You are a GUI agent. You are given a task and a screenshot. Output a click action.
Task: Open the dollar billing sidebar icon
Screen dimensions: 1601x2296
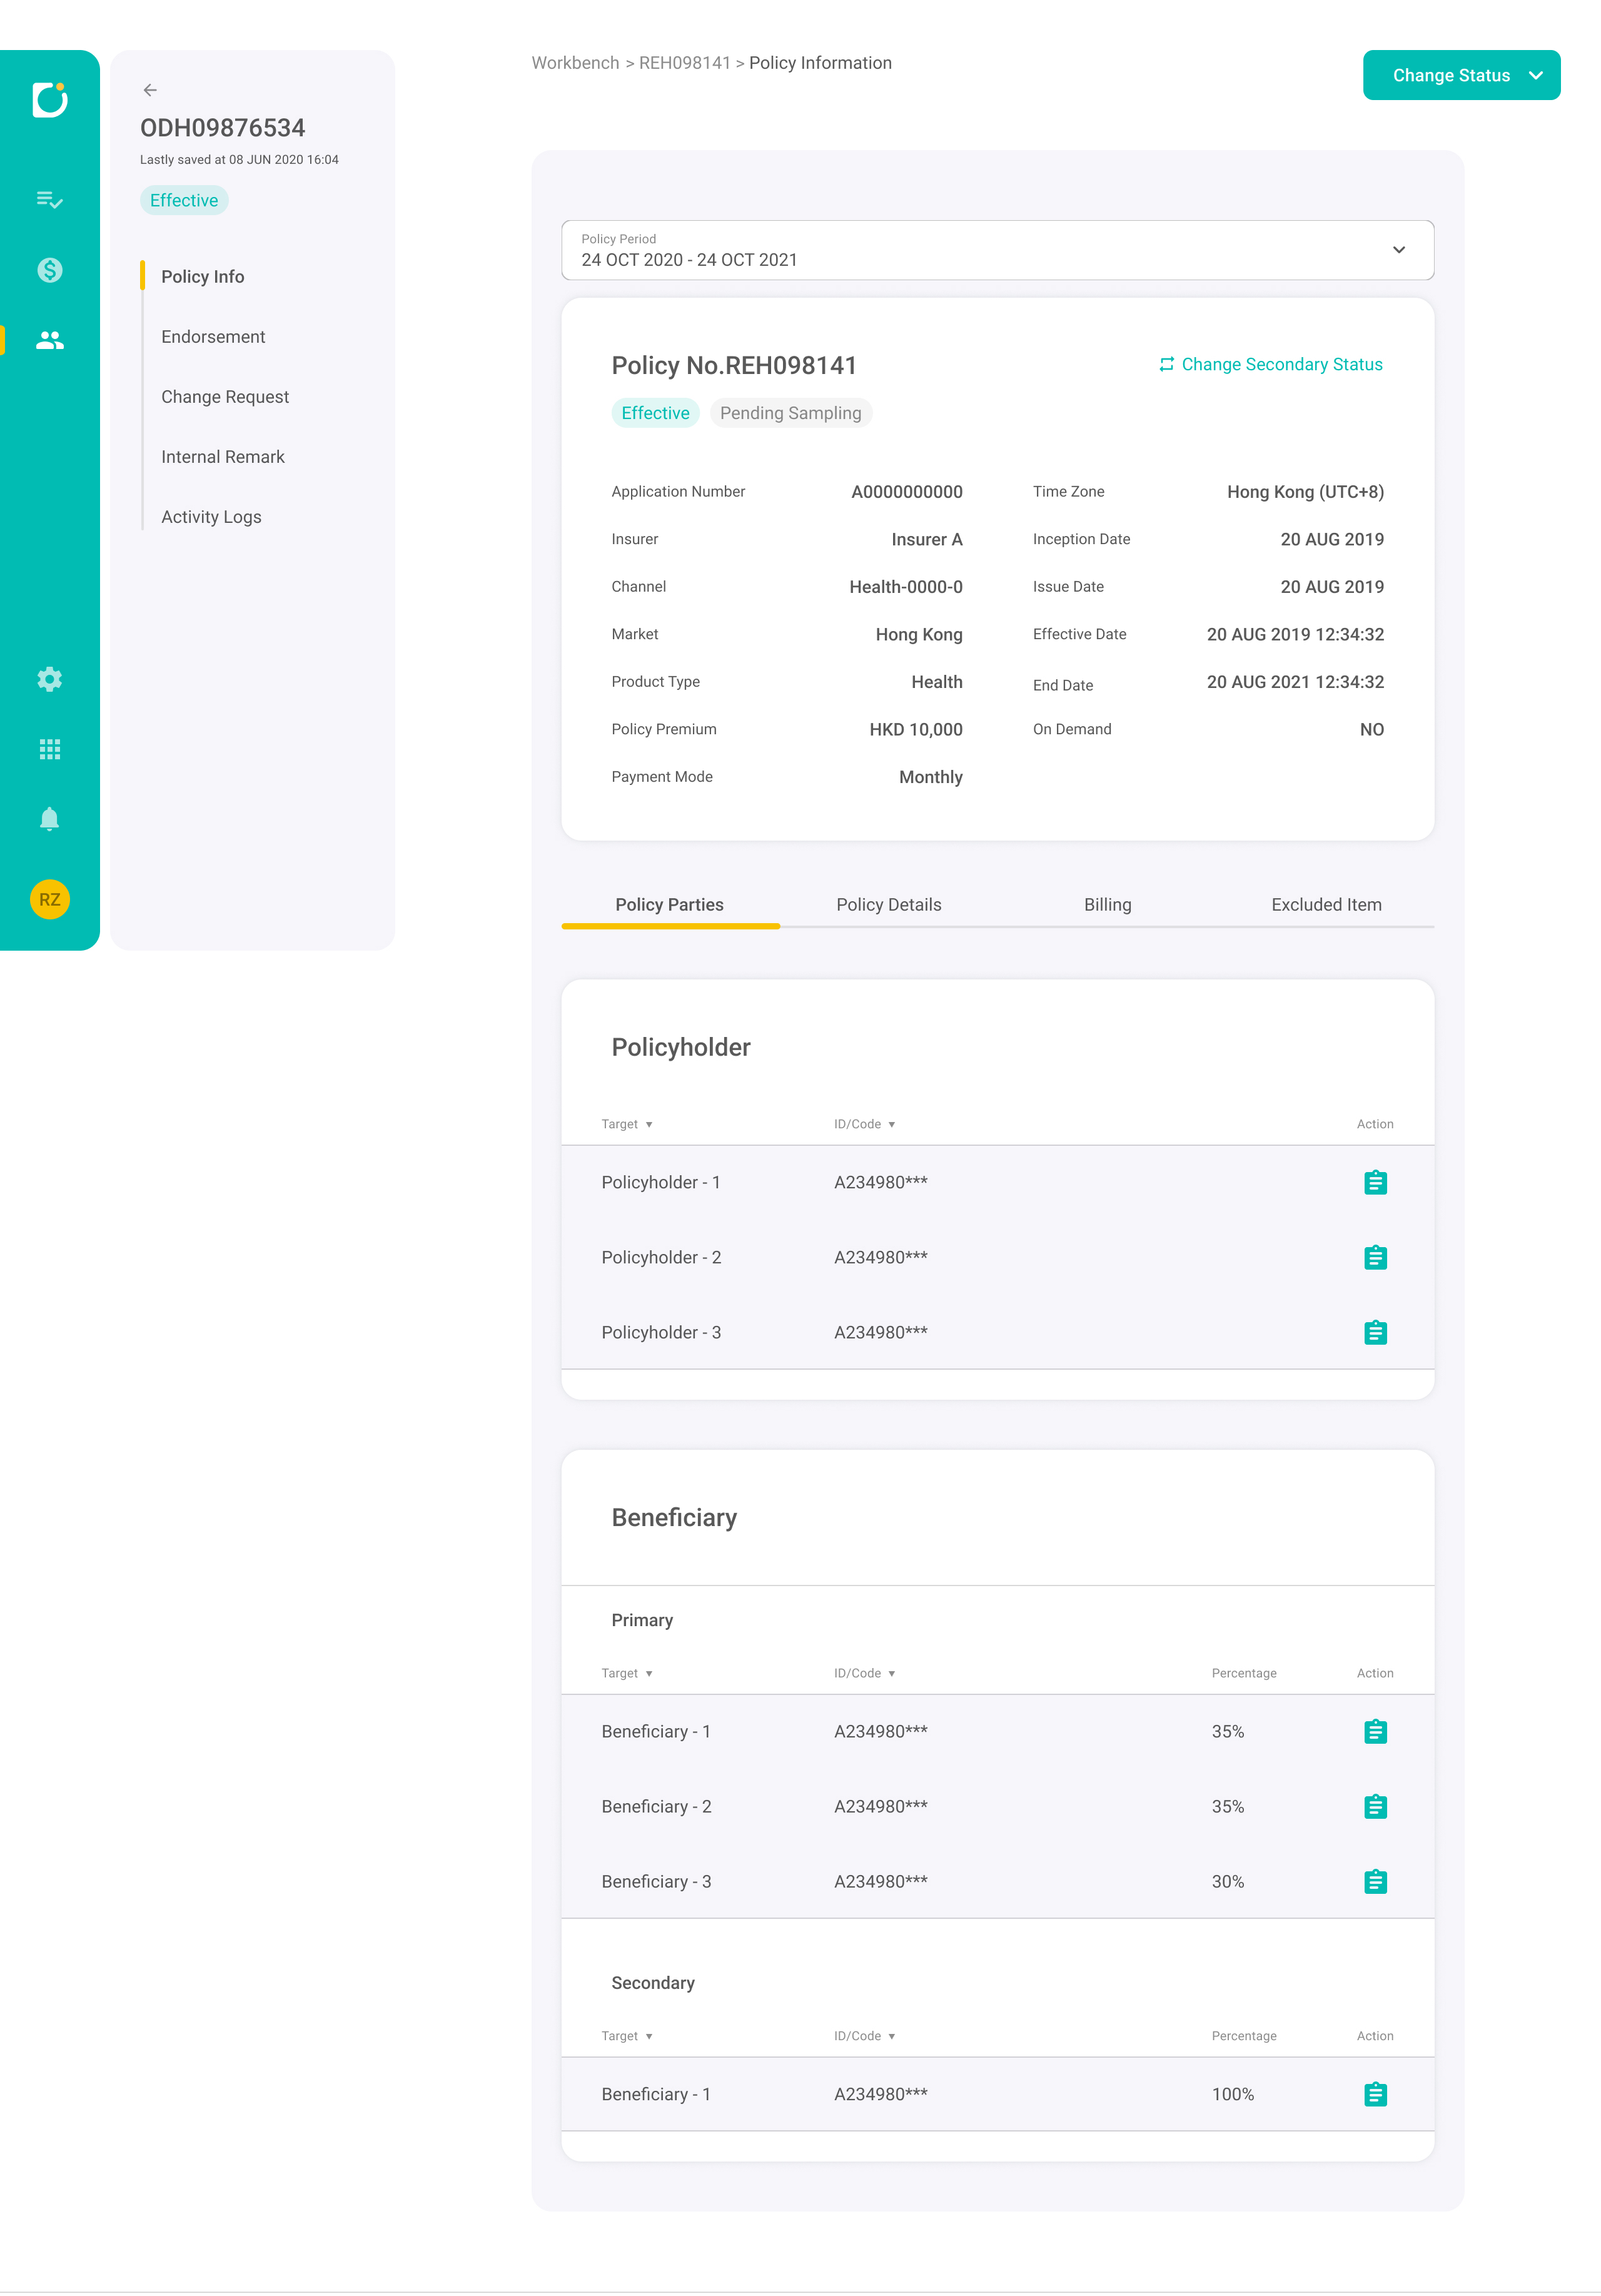click(49, 270)
